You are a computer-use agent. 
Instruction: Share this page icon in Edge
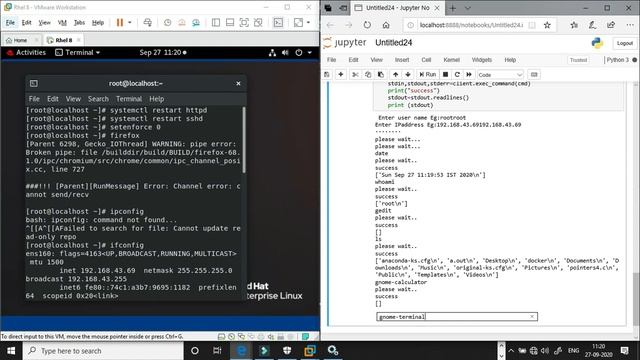(611, 25)
